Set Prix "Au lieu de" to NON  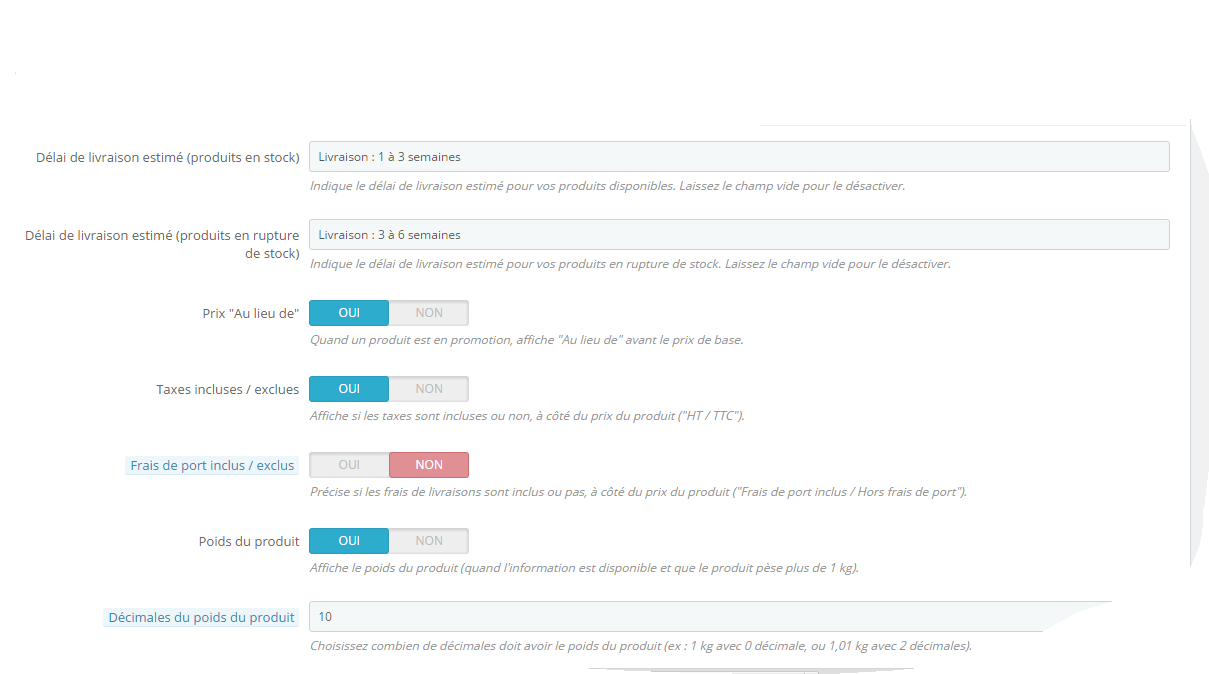point(429,313)
